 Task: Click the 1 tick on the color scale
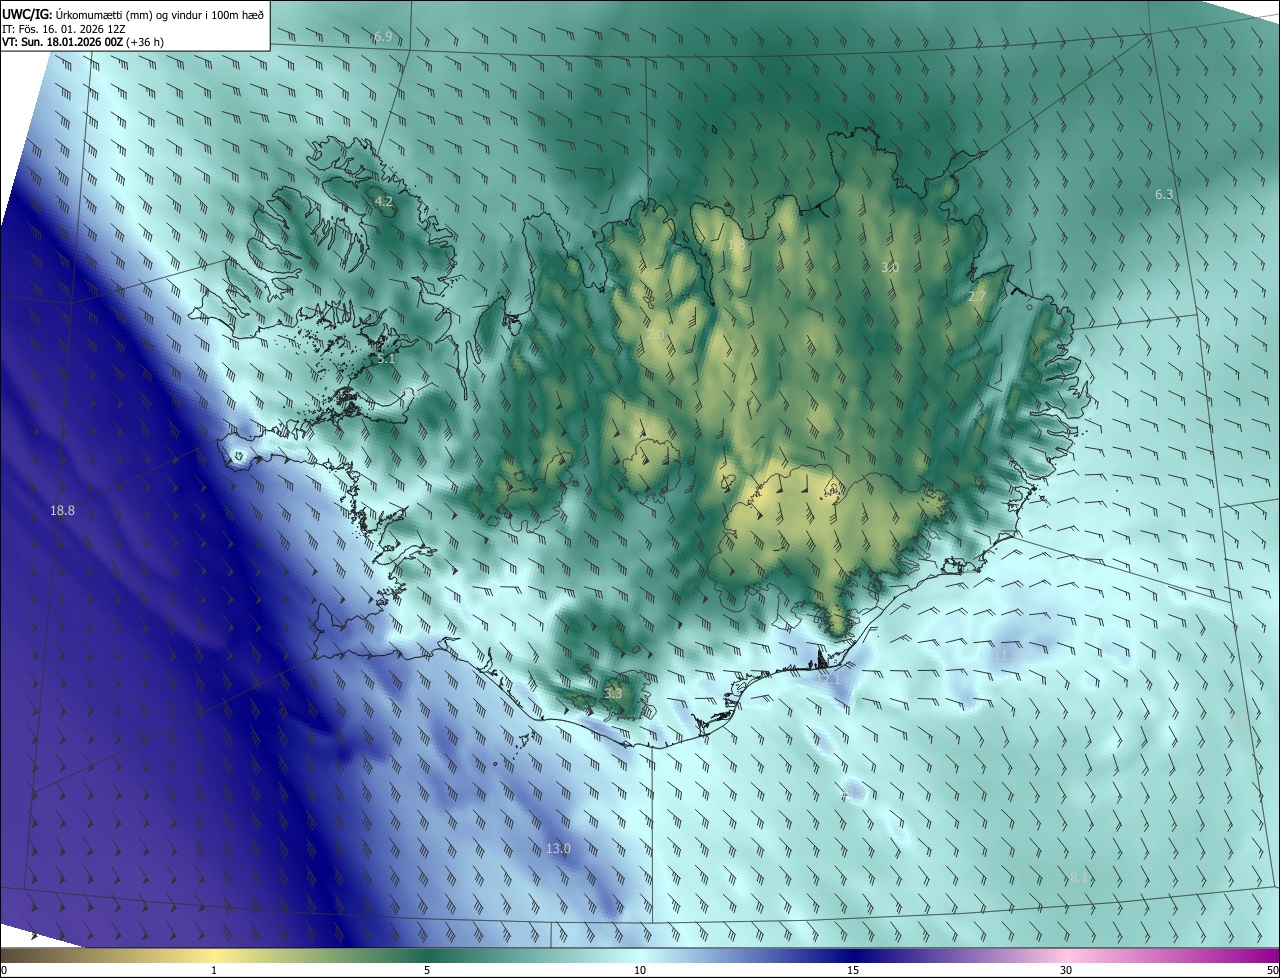(x=214, y=970)
